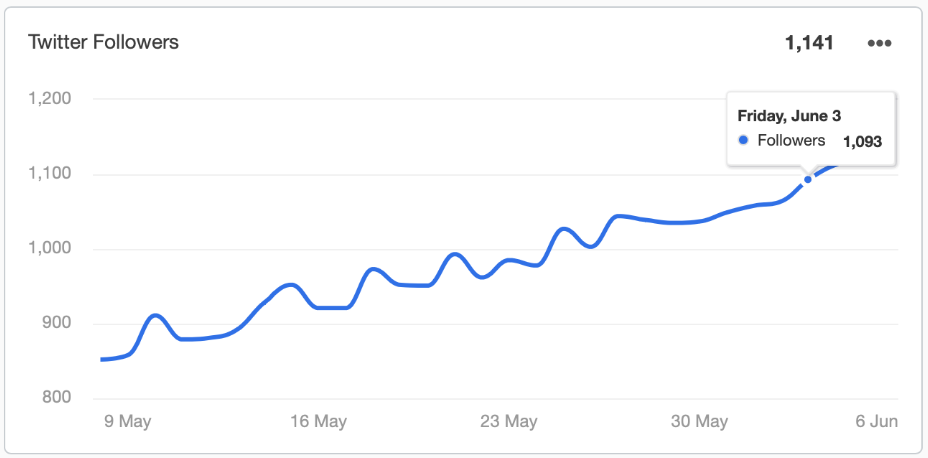Click the tooltip pointer arrow above the data point
Viewport: 928px width, 458px height.
(807, 169)
